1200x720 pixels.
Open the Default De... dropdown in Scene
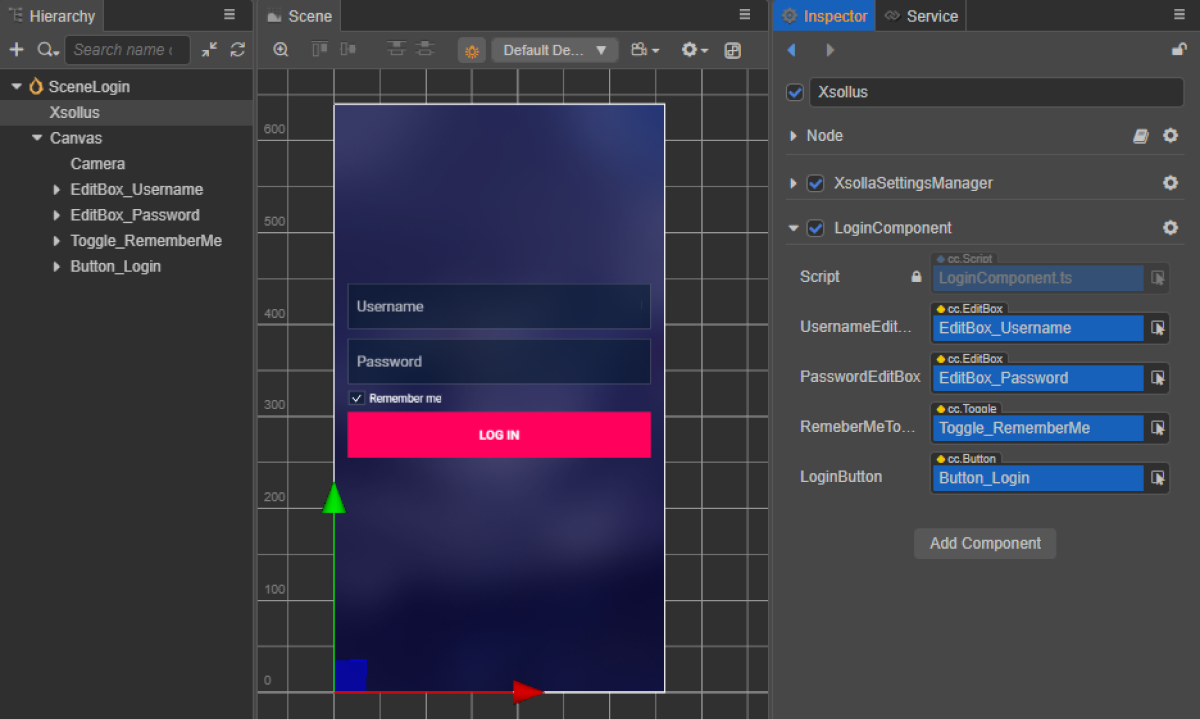coord(555,50)
